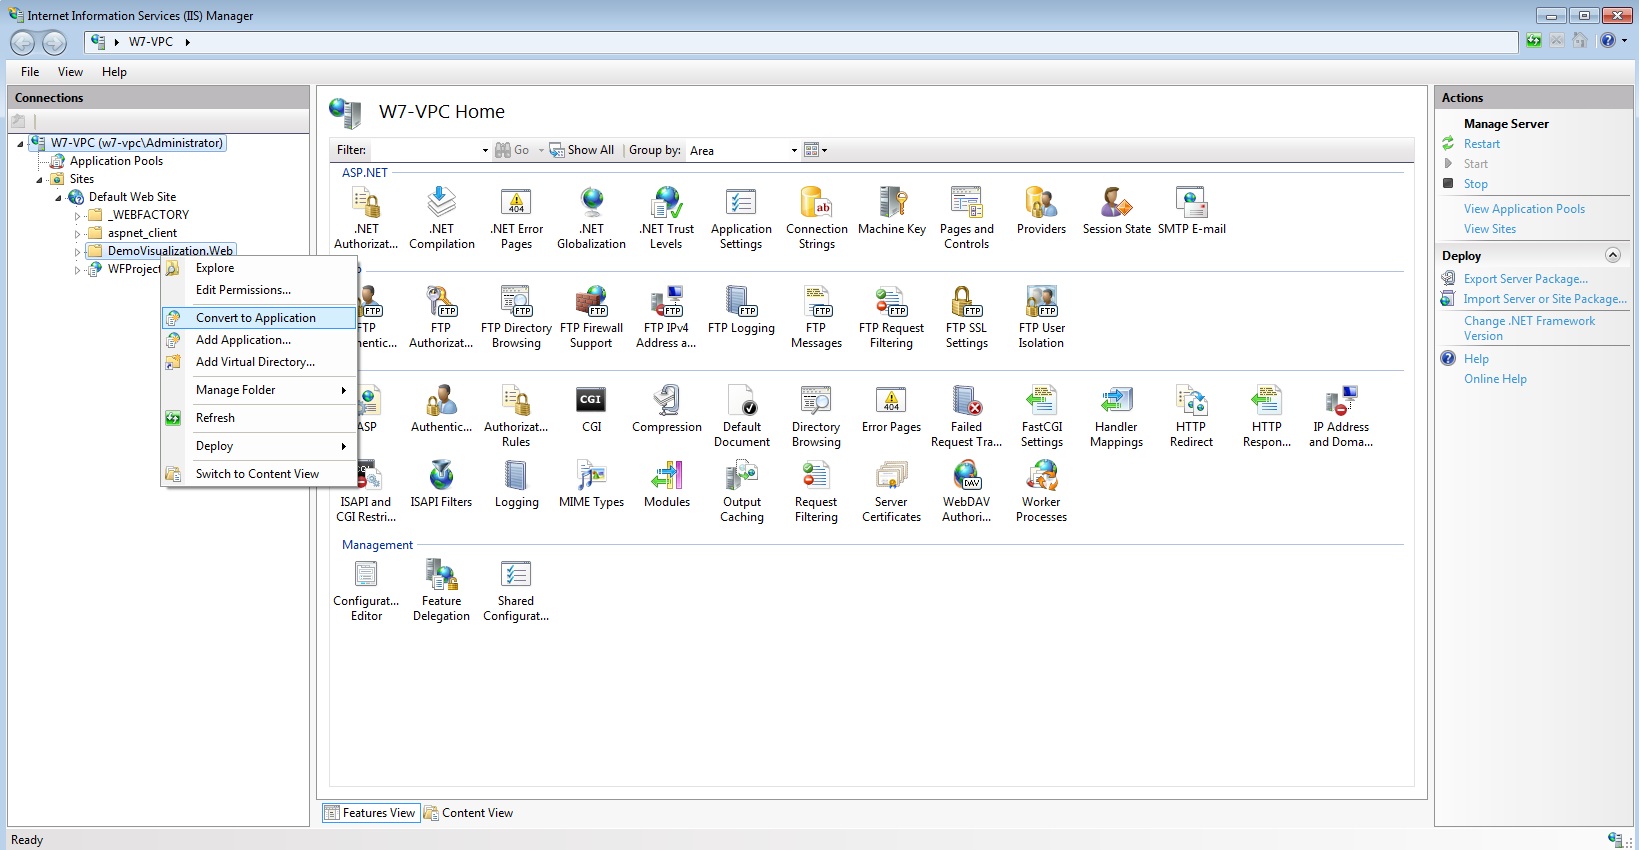Expand the aspnet_client folder node
1639x850 pixels.
77,234
